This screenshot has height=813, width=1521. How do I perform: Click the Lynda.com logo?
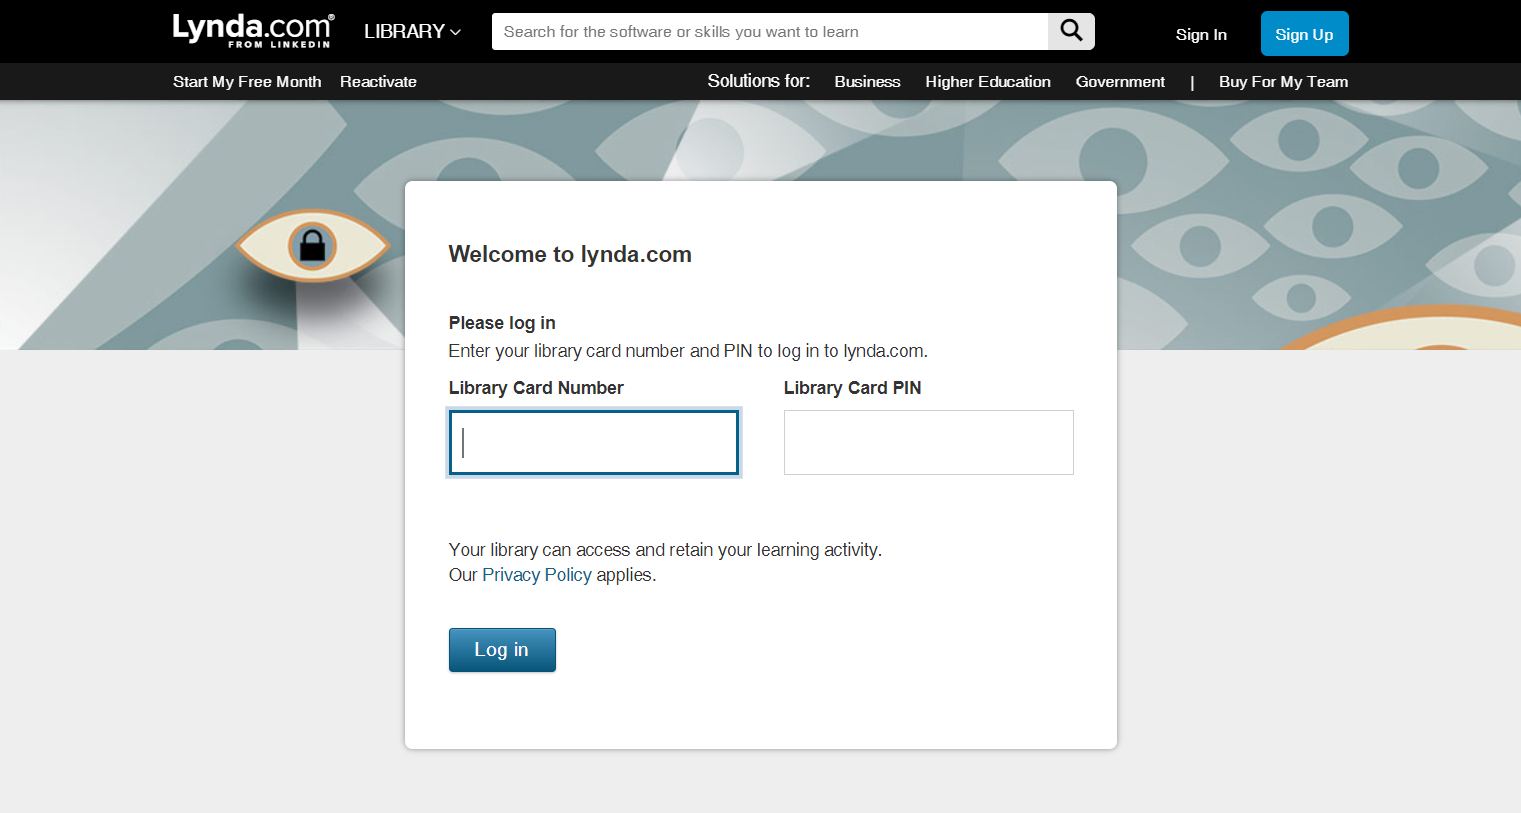[252, 30]
